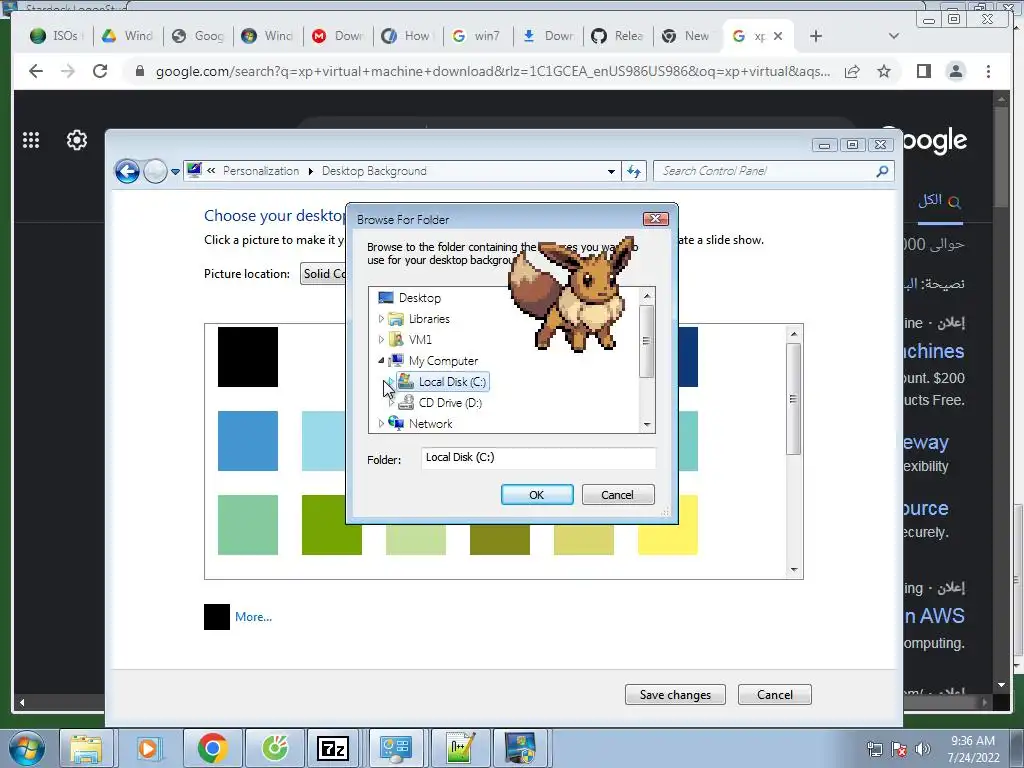Screen dimensions: 1024x768
Task: Switch to the Relea GitHub tab
Action: (x=618, y=36)
